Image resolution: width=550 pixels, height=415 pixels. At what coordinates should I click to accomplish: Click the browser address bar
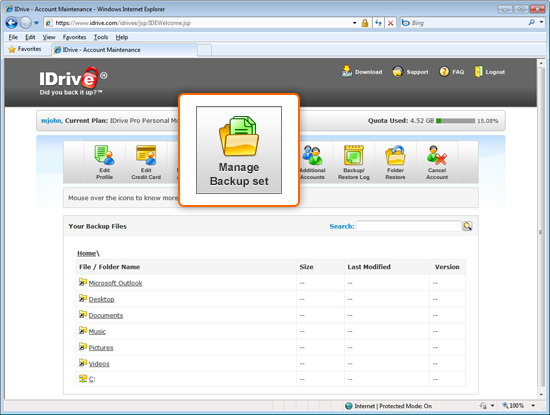198,23
